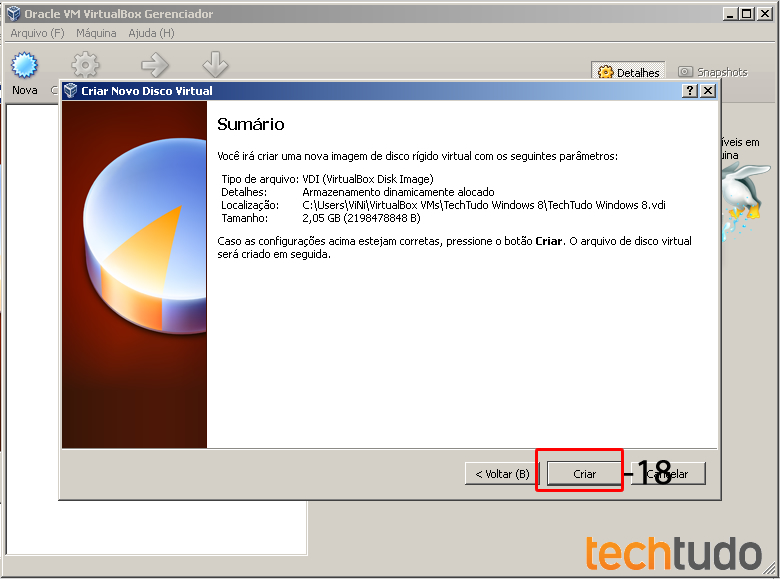Click the empty VM list panel in main window
The width and height of the screenshot is (780, 579).
tap(157, 527)
